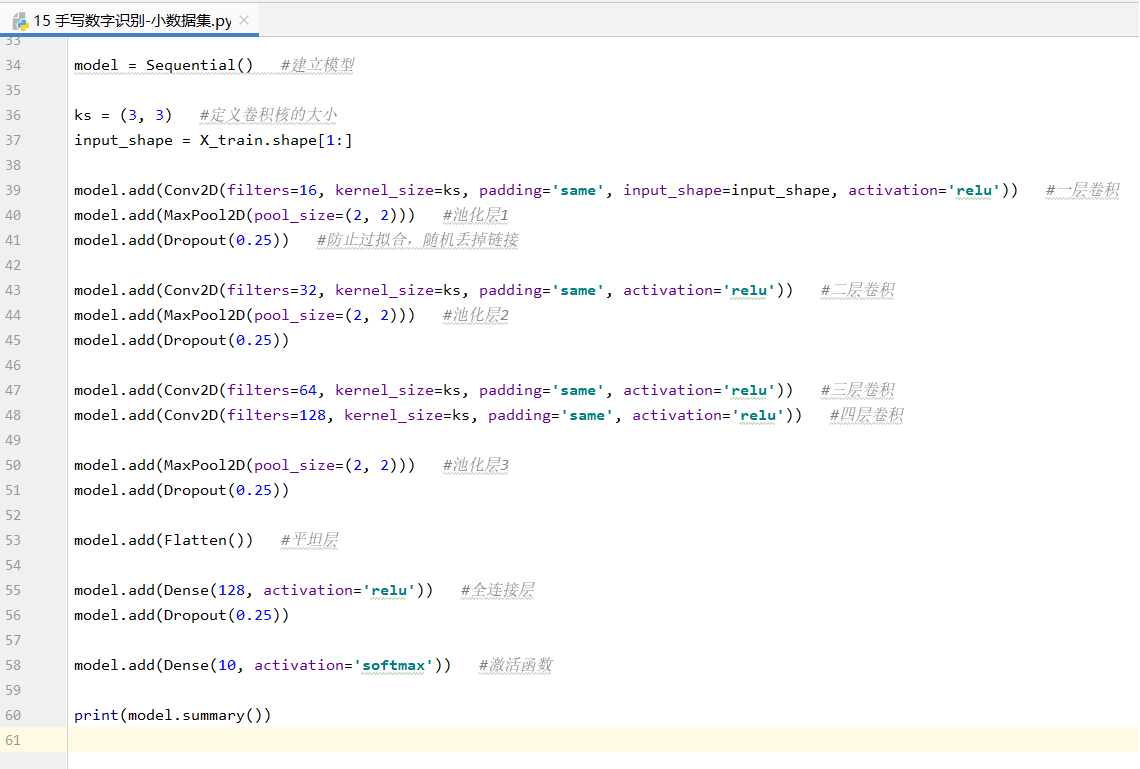This screenshot has height=769, width=1140.
Task: Click the comment '#定义卷积核的大小'
Action: pyautogui.click(x=268, y=115)
